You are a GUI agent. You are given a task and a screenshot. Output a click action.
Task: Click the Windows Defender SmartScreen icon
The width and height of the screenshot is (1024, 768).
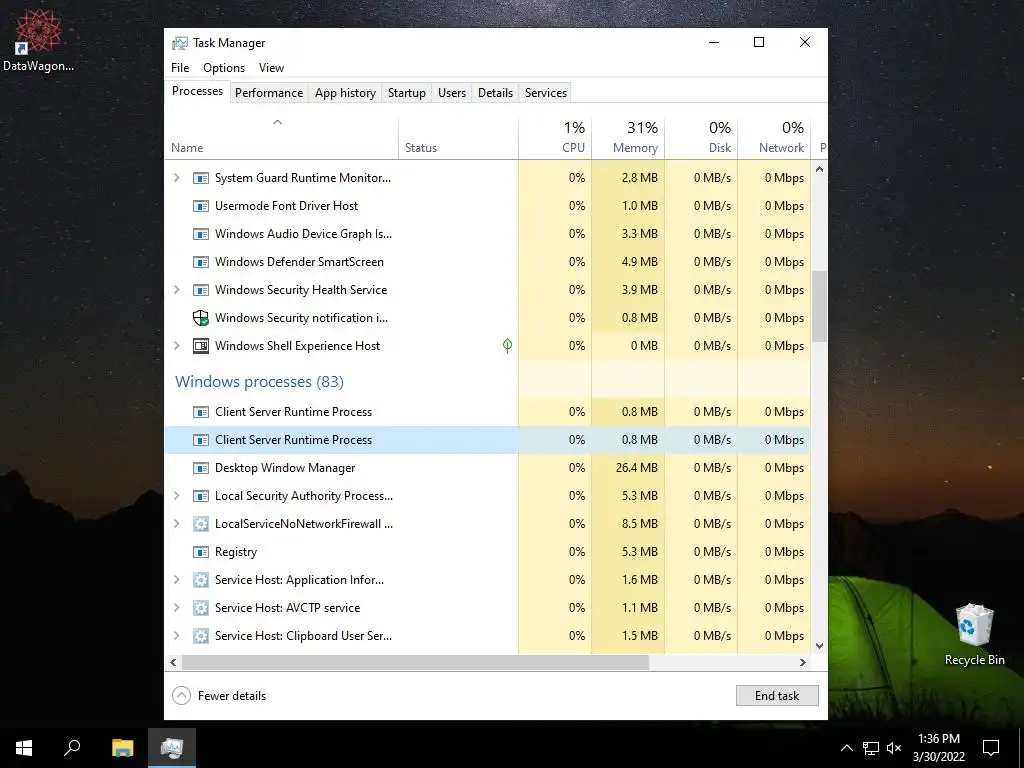point(200,262)
